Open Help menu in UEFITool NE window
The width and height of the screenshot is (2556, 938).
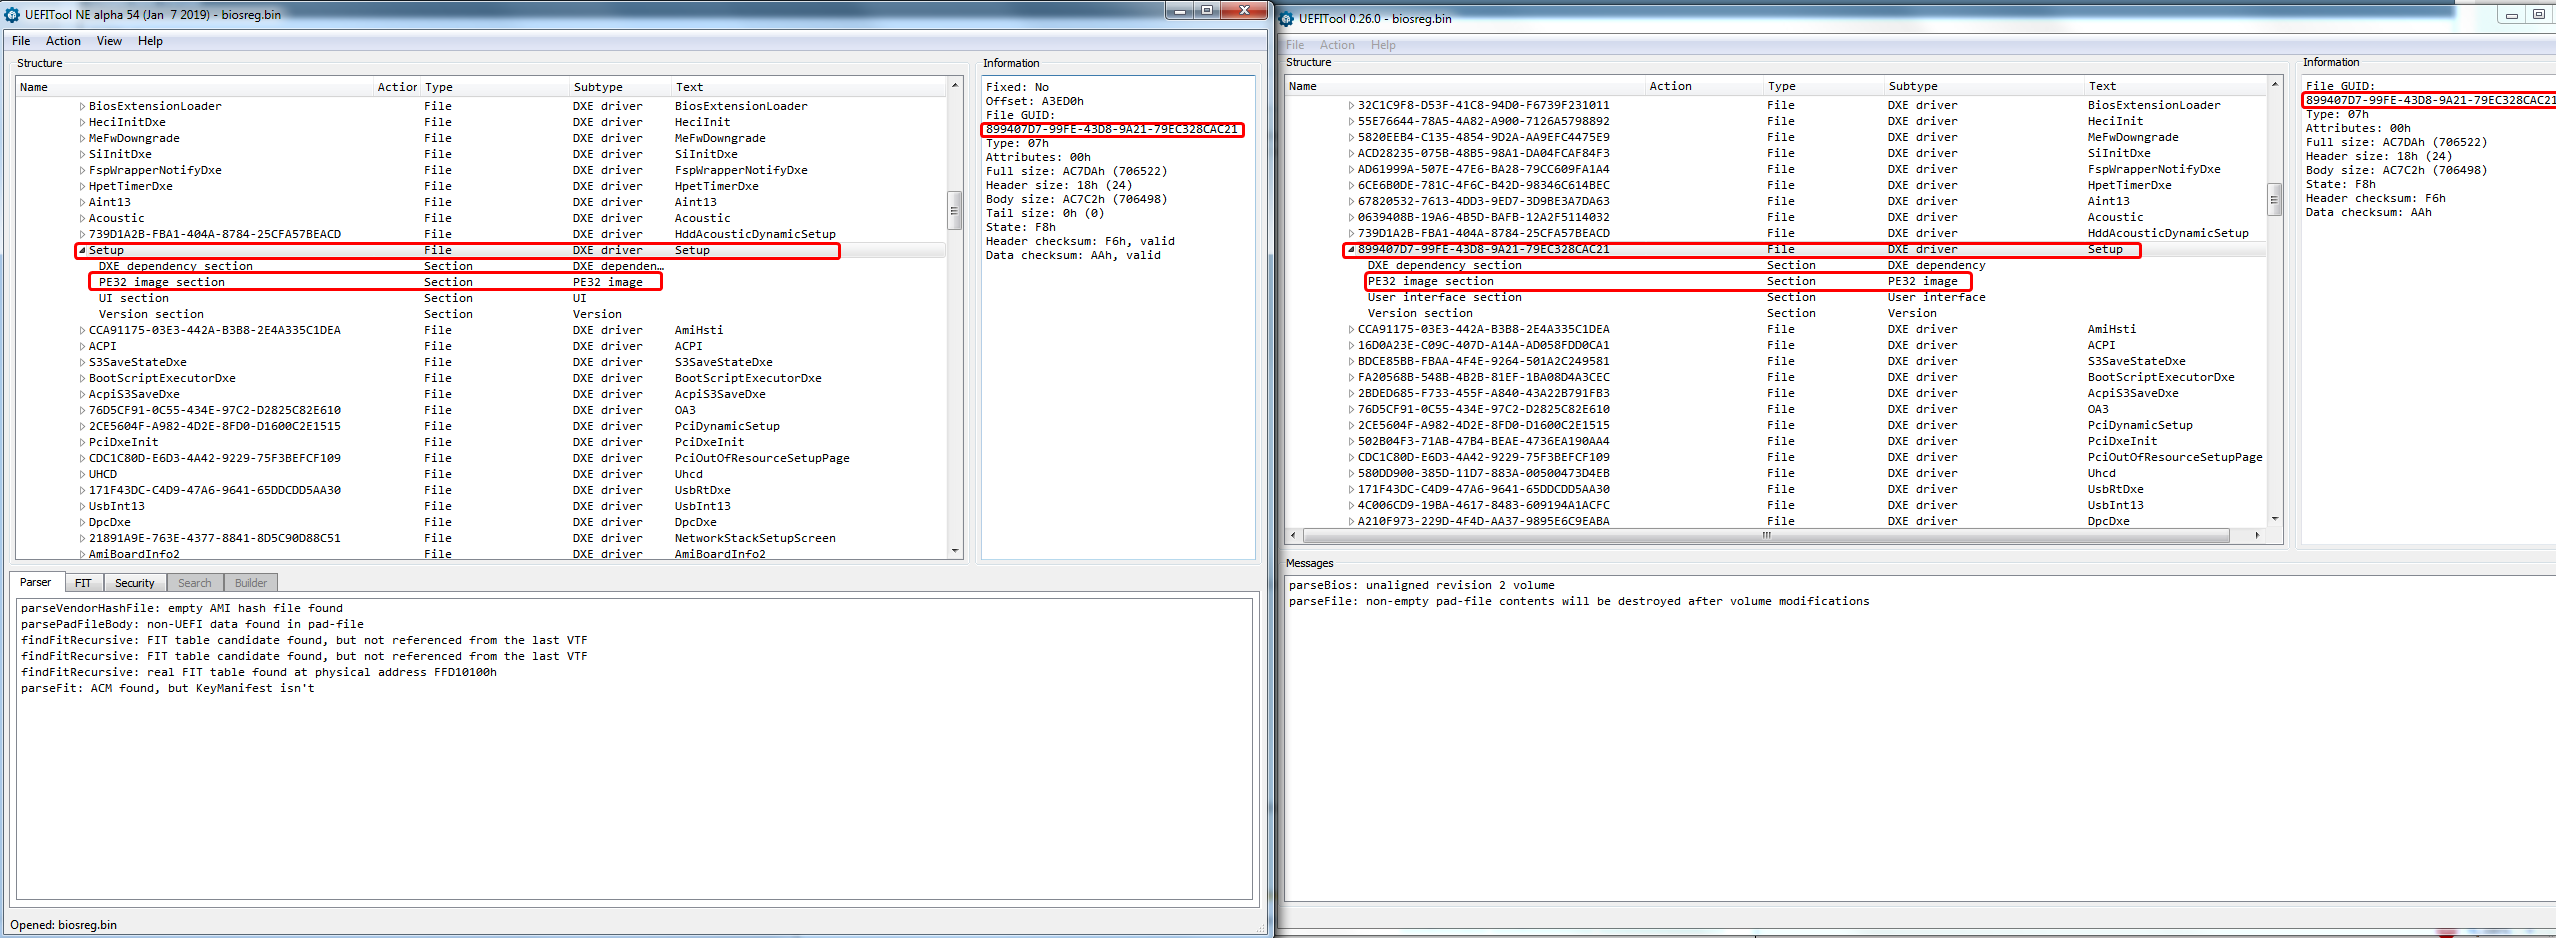150,41
